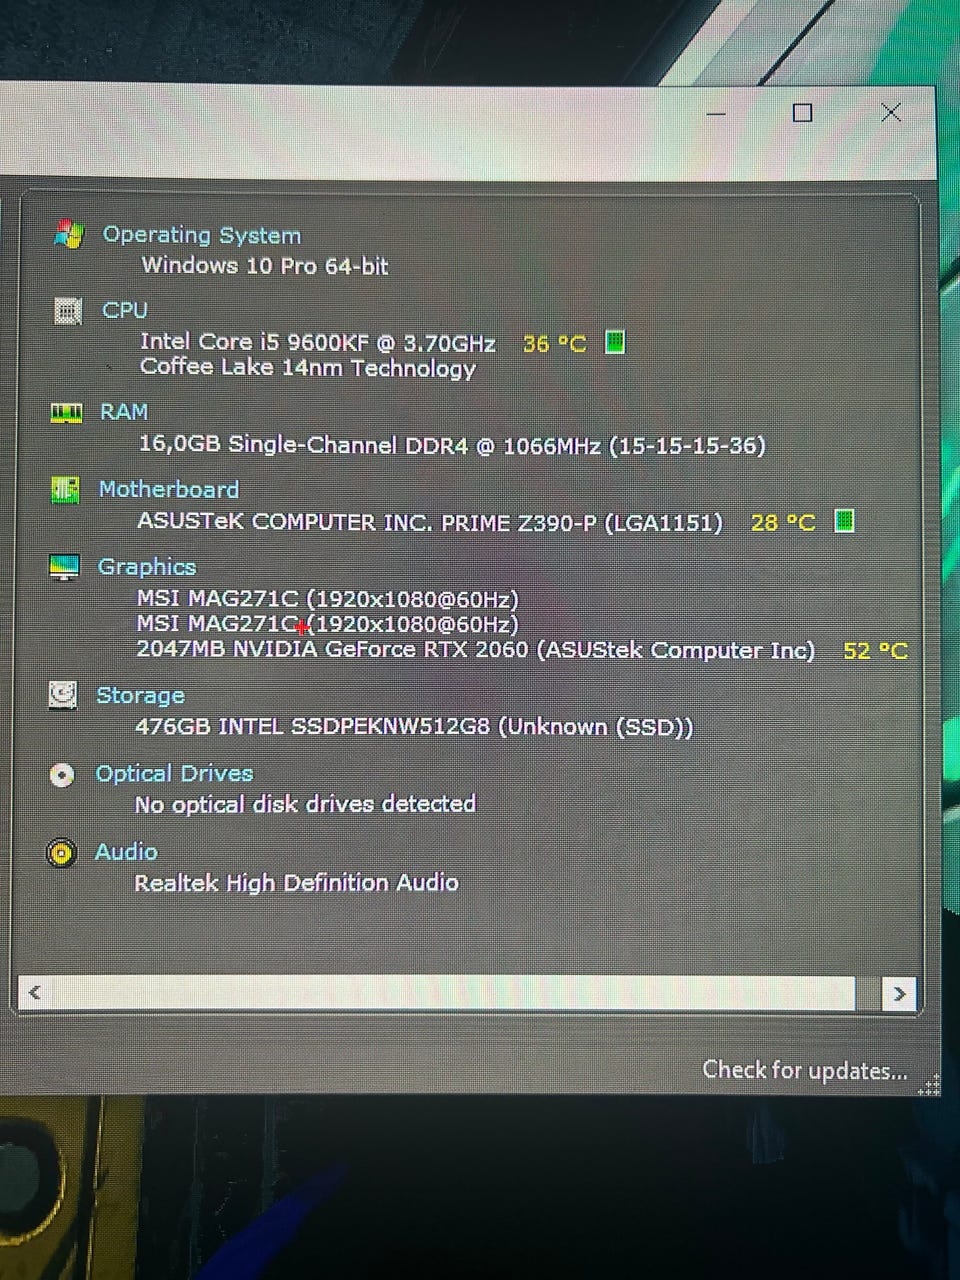Click the green CPU temperature indicator
Viewport: 960px width, 1280px height.
615,342
